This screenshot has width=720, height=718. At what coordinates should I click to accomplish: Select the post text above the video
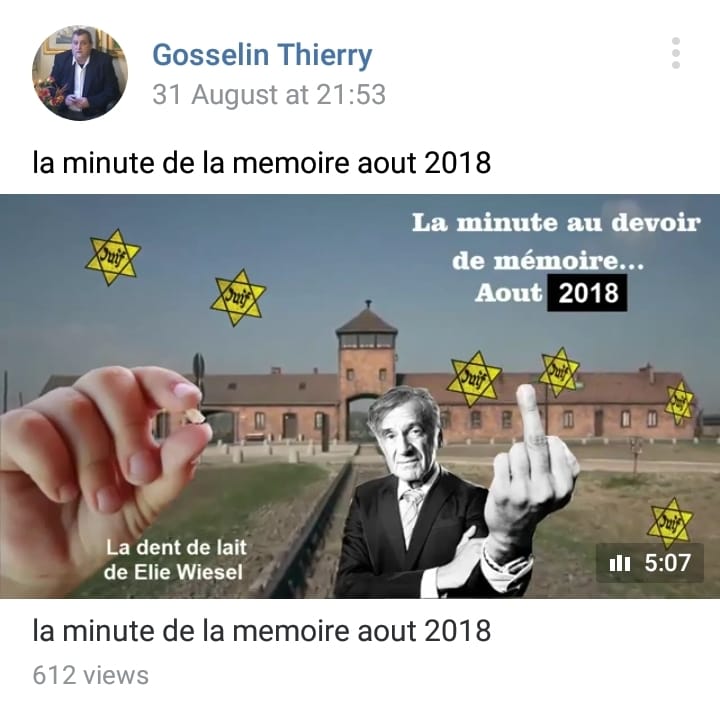(x=262, y=163)
